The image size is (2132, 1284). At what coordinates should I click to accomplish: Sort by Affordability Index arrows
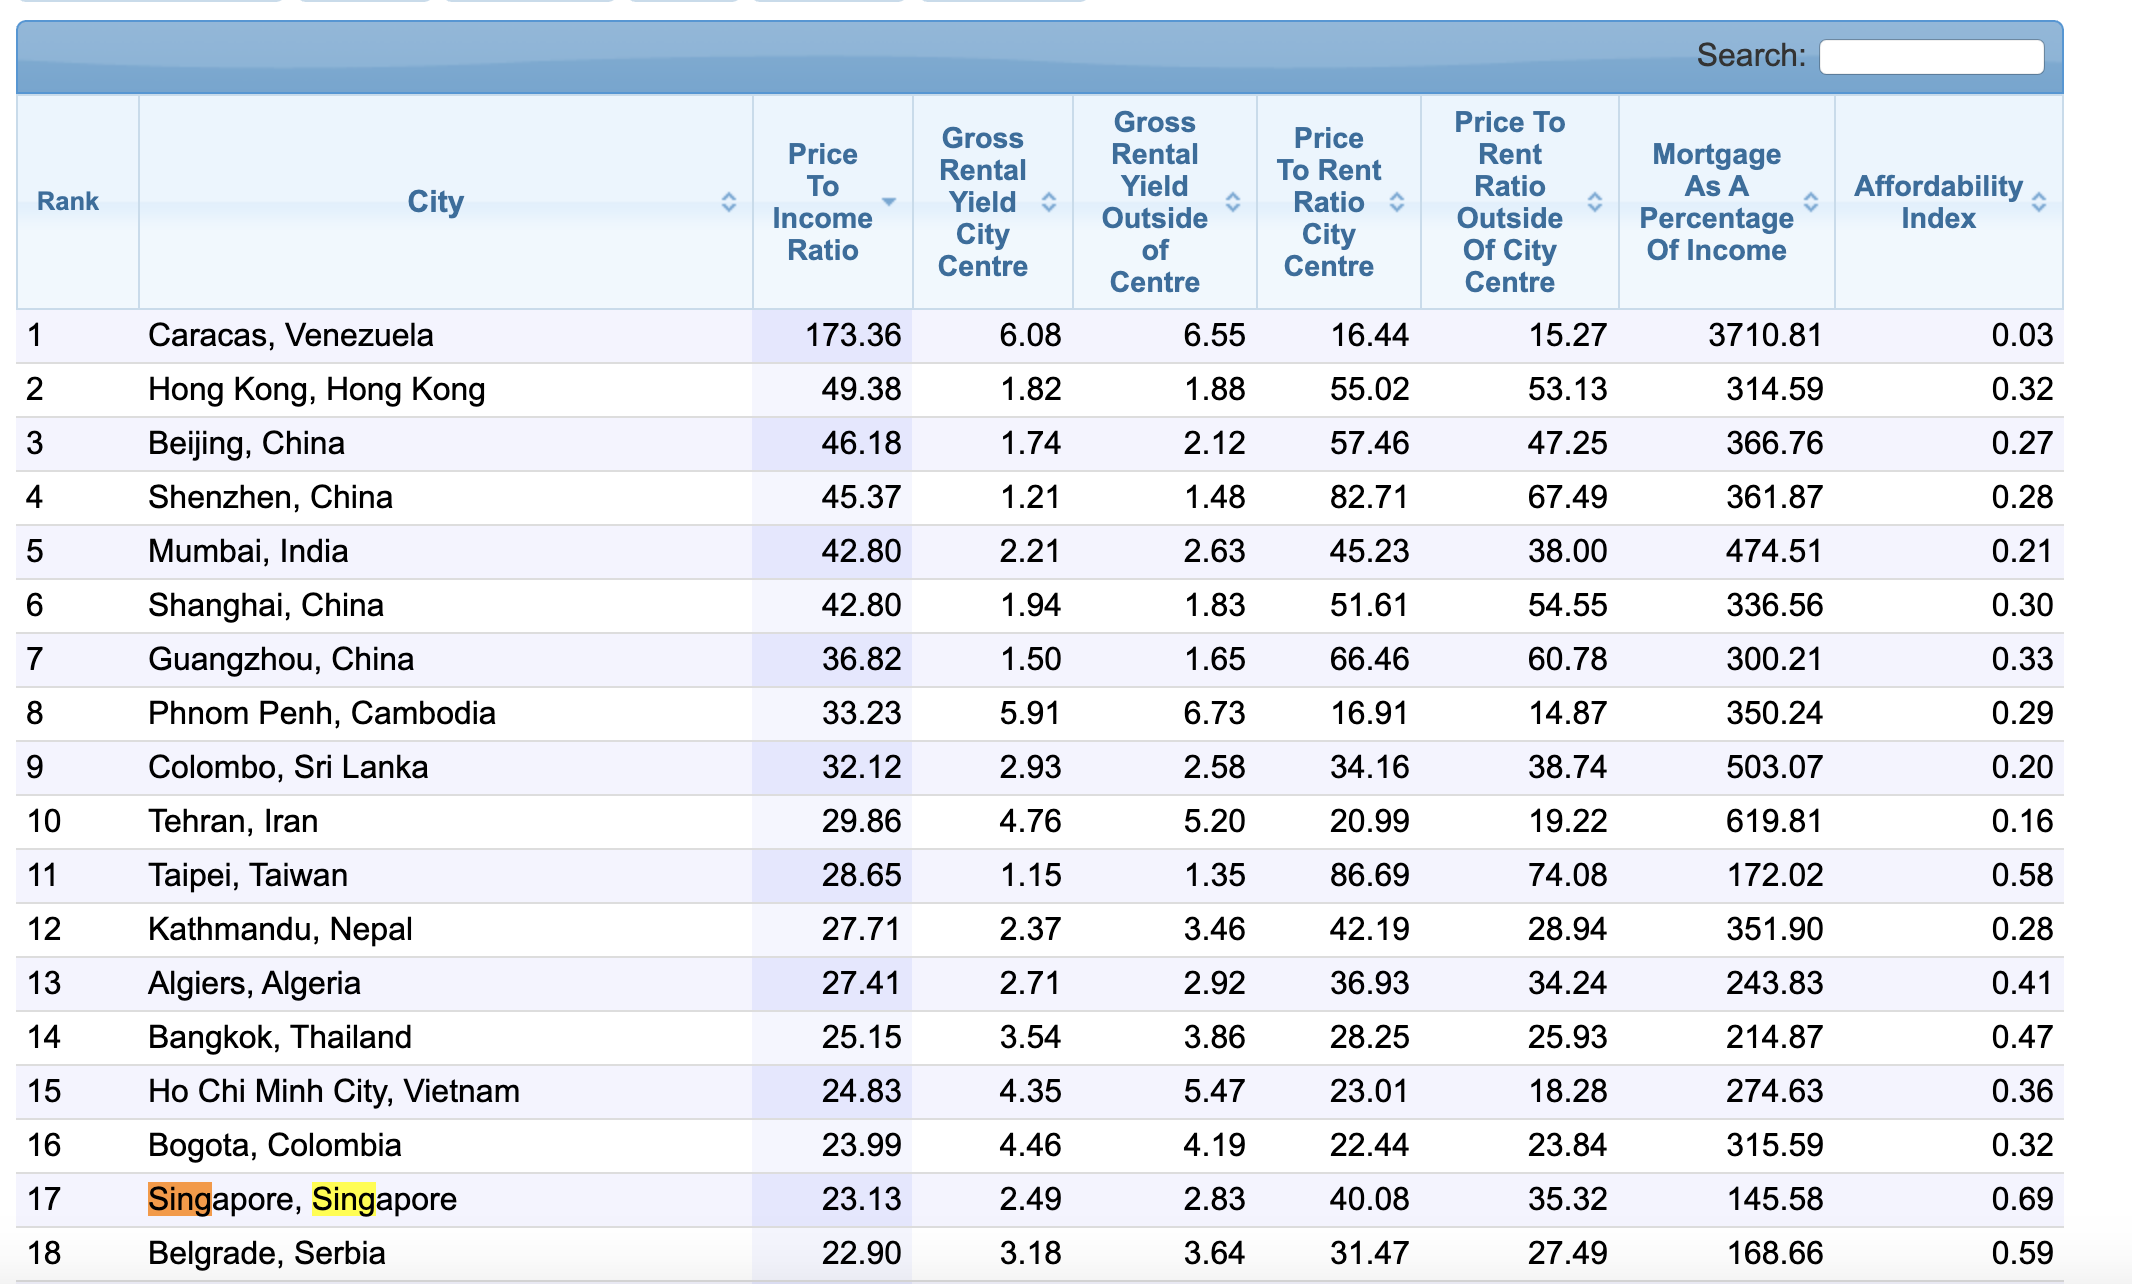click(x=2039, y=202)
